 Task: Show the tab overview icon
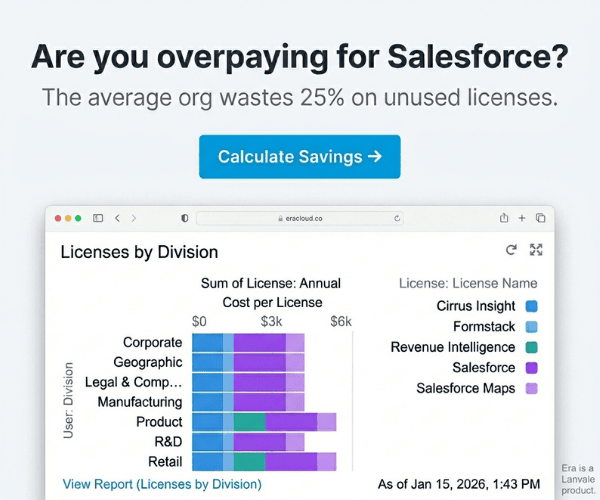pyautogui.click(x=540, y=218)
